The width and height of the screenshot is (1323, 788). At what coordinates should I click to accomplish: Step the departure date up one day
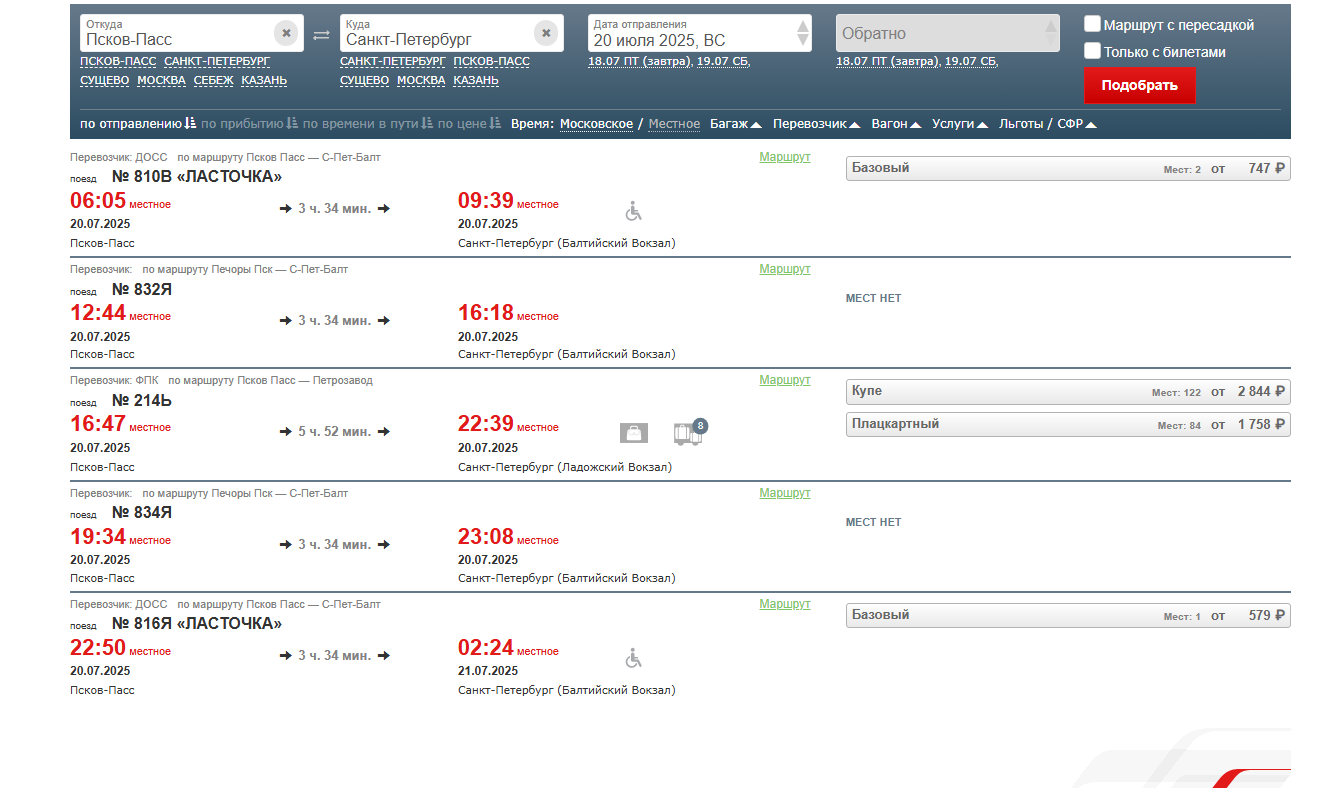click(x=803, y=26)
